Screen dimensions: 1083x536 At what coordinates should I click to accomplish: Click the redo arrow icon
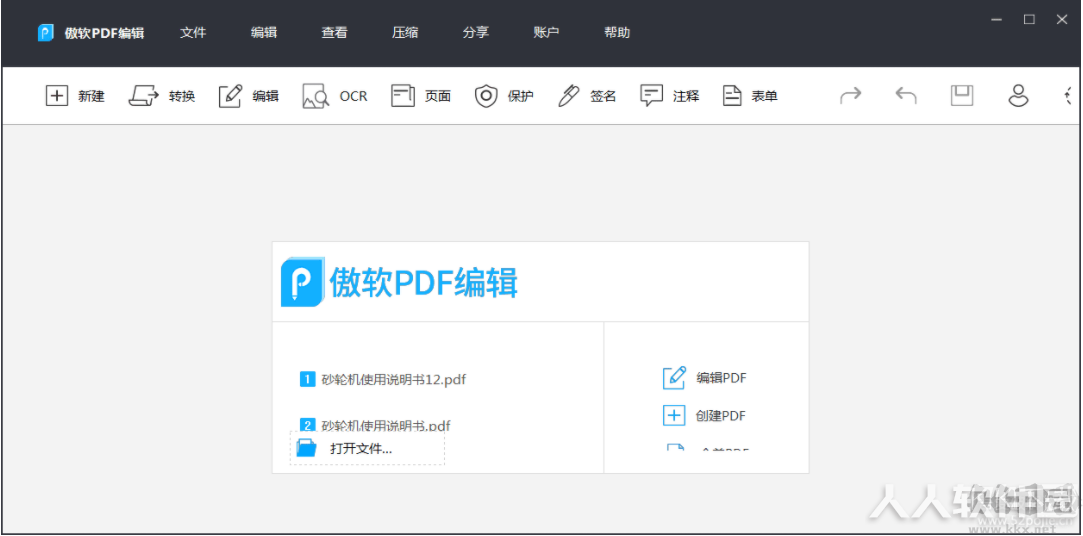[x=851, y=95]
